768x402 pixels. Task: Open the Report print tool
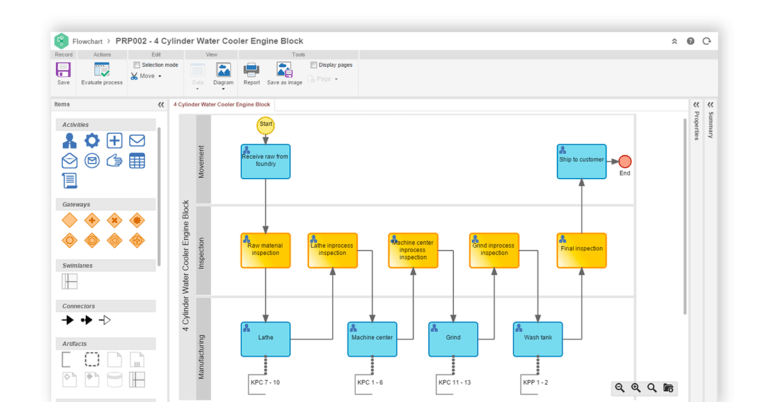[251, 70]
